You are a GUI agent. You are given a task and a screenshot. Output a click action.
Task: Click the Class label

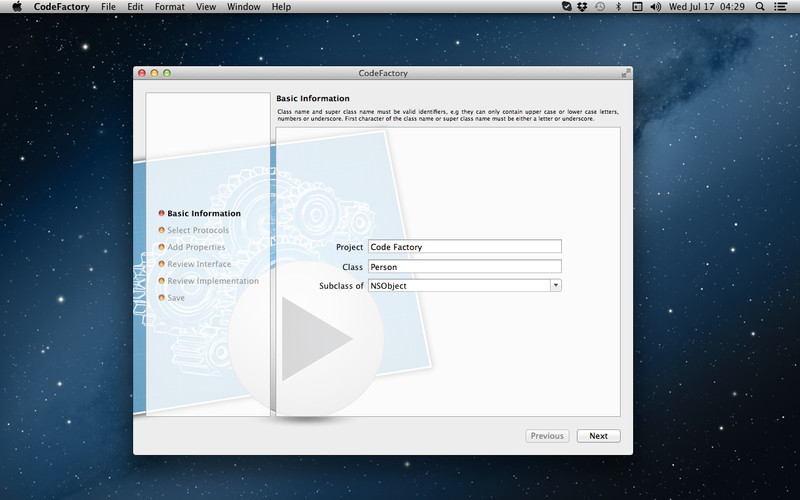tap(353, 267)
